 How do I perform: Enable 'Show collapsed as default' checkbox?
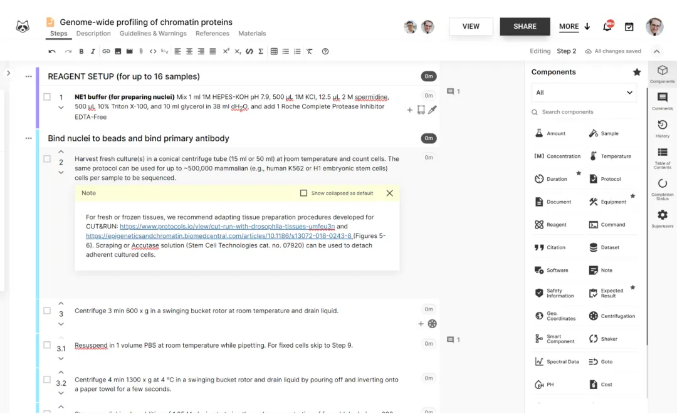304,193
